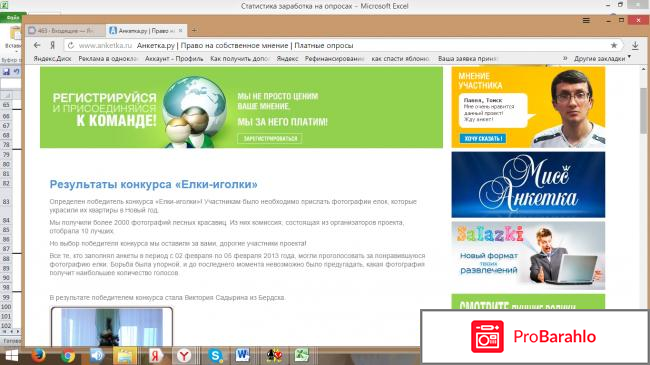Open the Как получить допо bookmark
This screenshot has width=650, height=365.
coord(240,59)
